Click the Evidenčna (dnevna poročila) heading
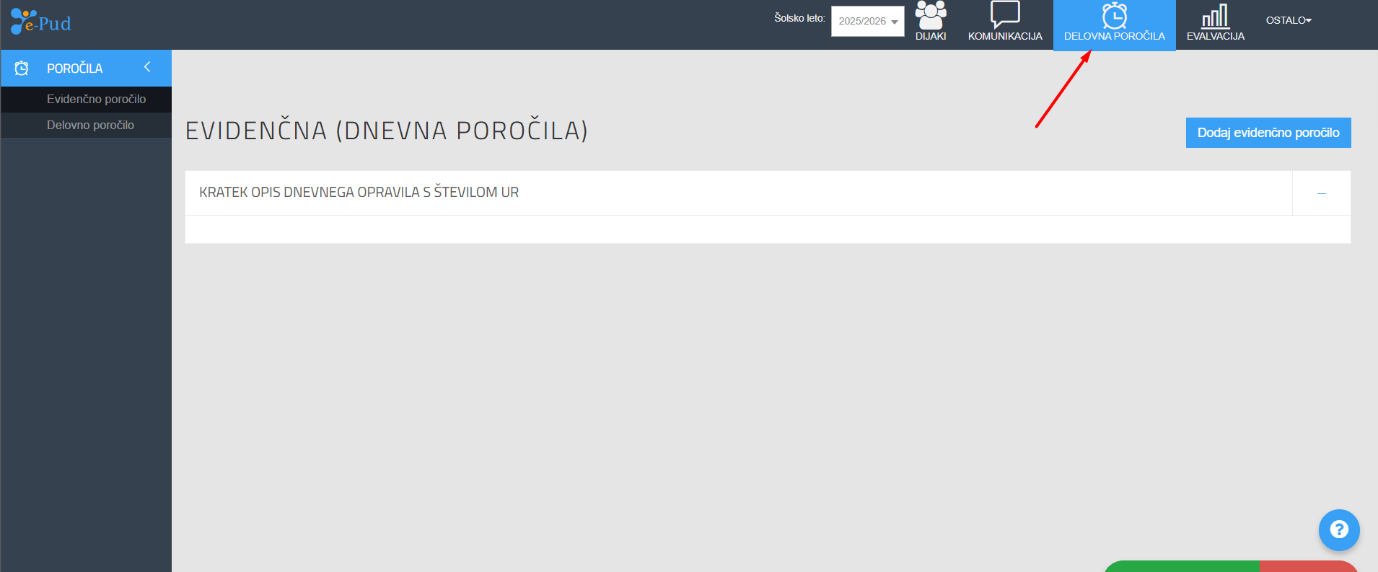 click(387, 131)
